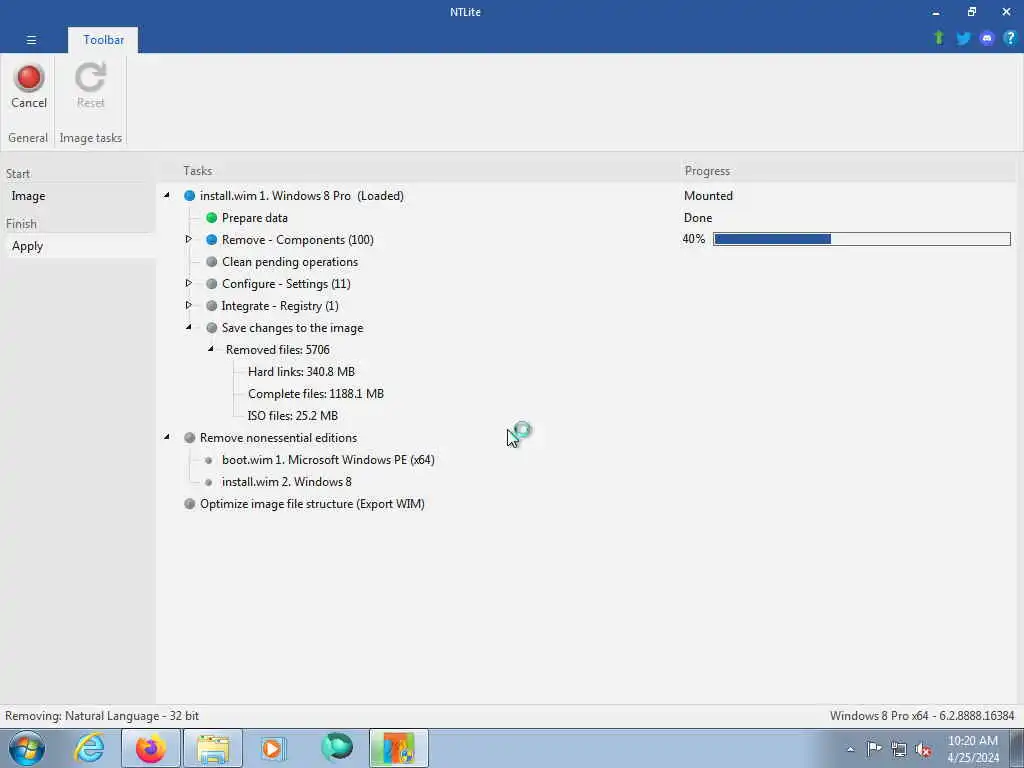Switch to NTLite taskbar icon
Viewport: 1024px width, 768px height.
(x=398, y=748)
